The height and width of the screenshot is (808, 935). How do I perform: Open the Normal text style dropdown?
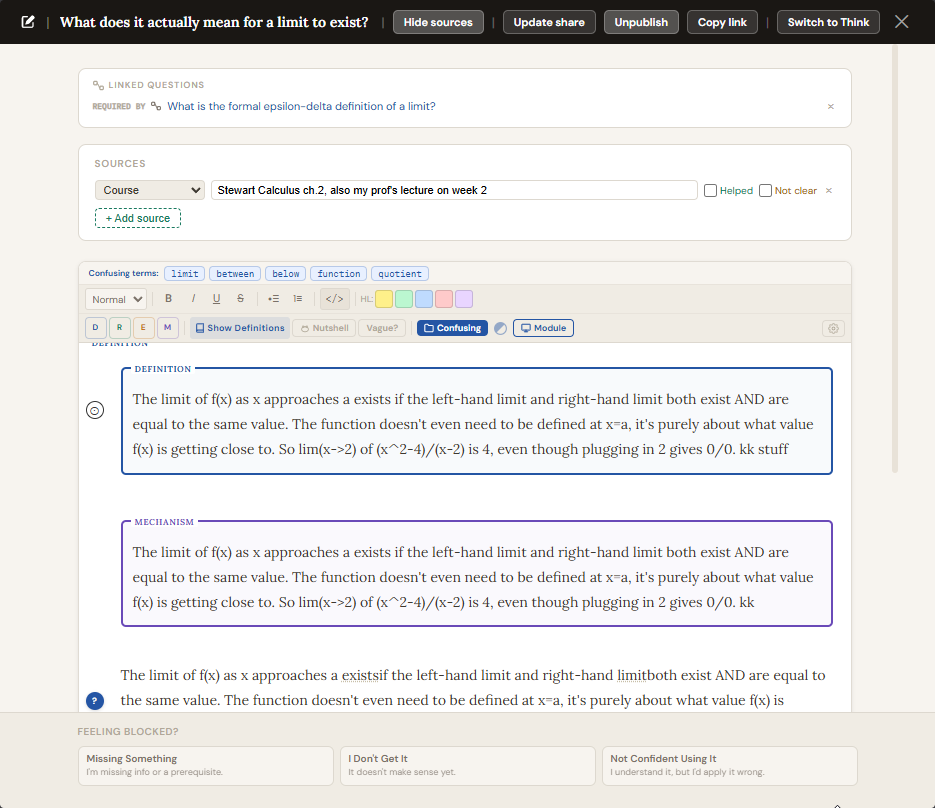[117, 299]
